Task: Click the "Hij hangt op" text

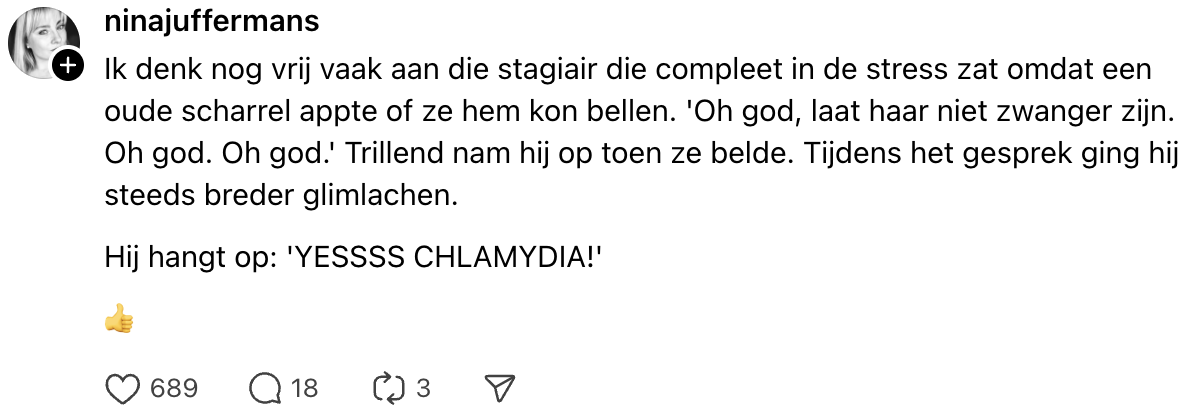Action: point(187,258)
